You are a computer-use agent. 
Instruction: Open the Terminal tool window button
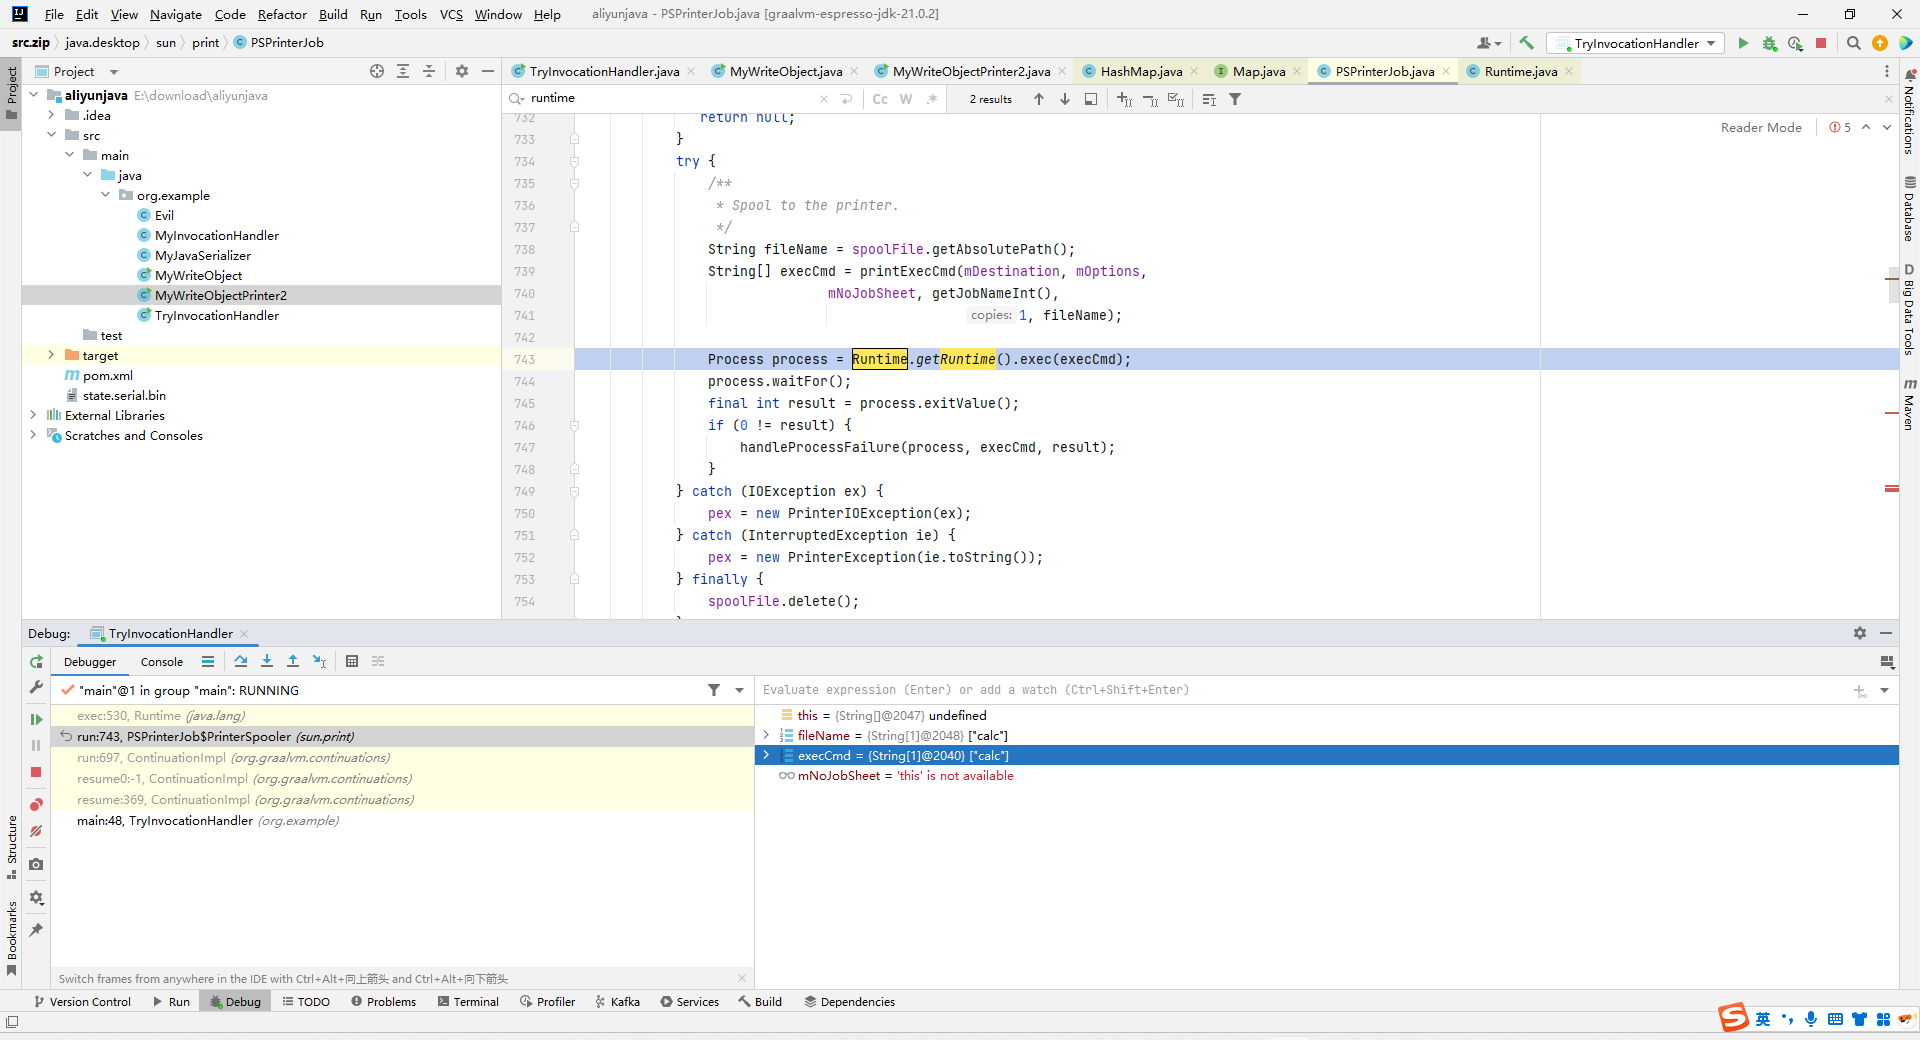point(467,1001)
